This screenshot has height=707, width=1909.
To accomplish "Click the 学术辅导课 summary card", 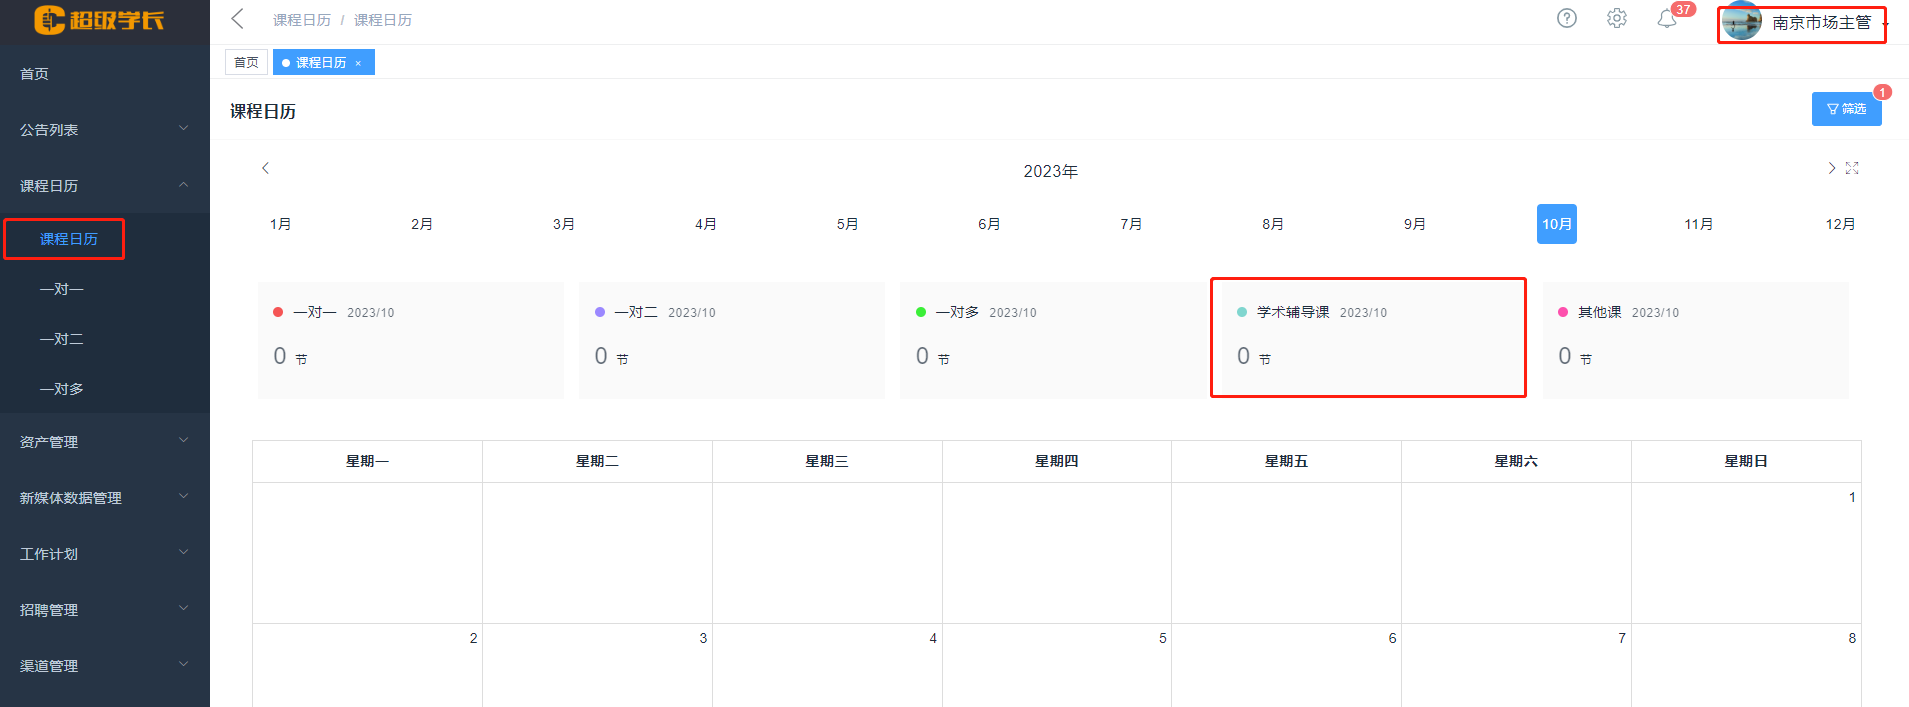I will tap(1368, 338).
